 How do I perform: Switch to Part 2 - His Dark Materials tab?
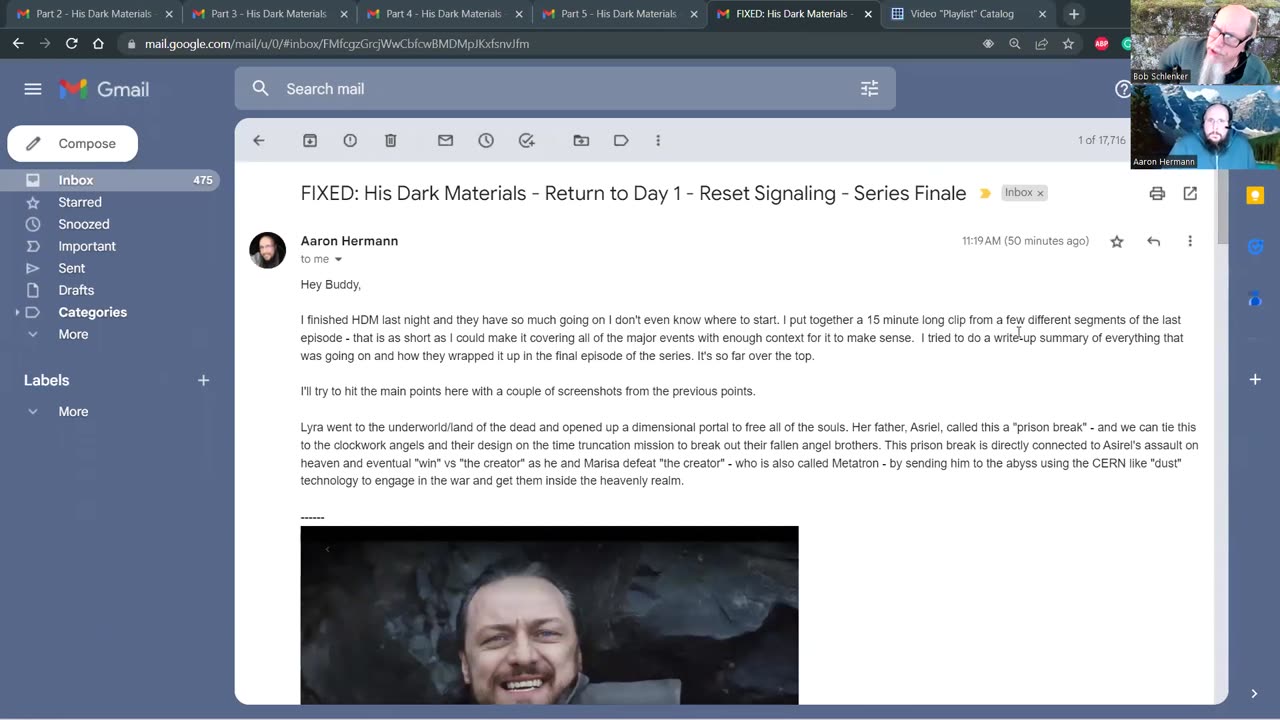(x=93, y=14)
